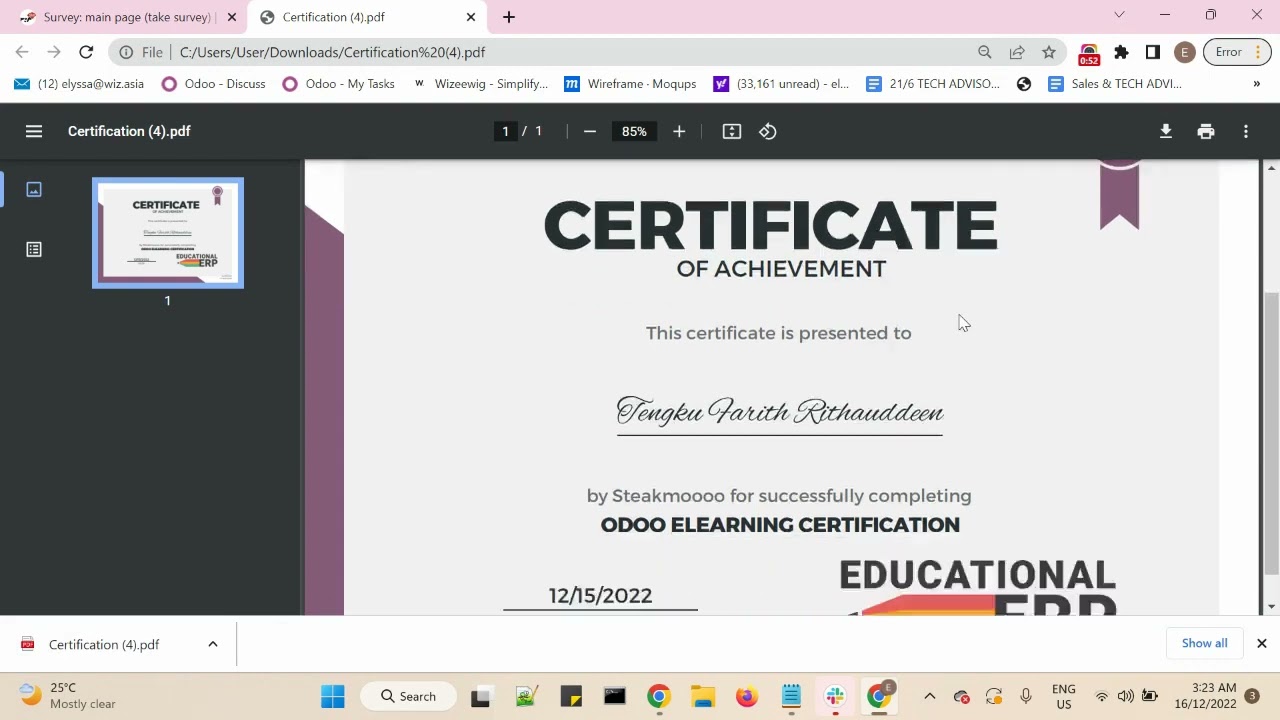Zoom in with the plus icon
The width and height of the screenshot is (1280, 720).
click(x=679, y=131)
